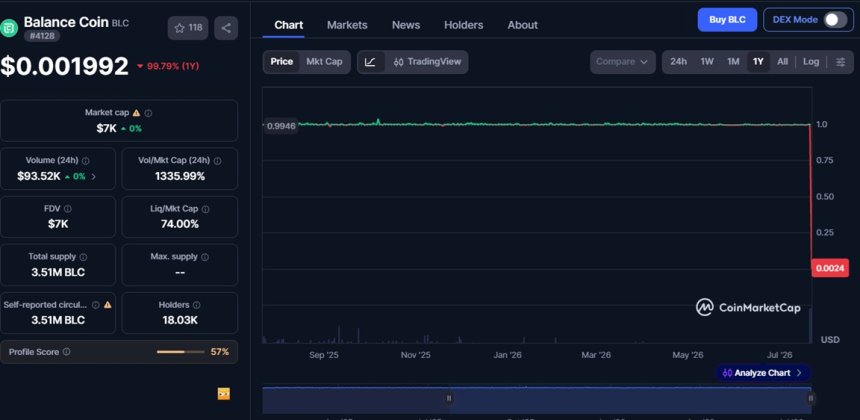Select 24h time range
Viewport: 860px width, 420px height.
[678, 62]
